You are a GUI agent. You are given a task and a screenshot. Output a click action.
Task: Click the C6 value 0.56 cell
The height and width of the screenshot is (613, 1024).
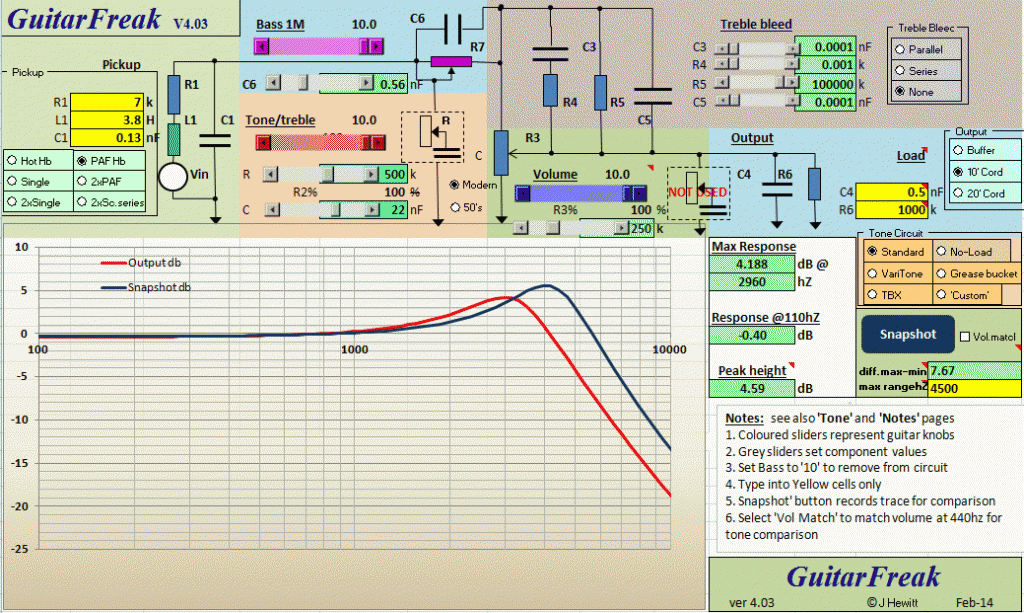391,84
